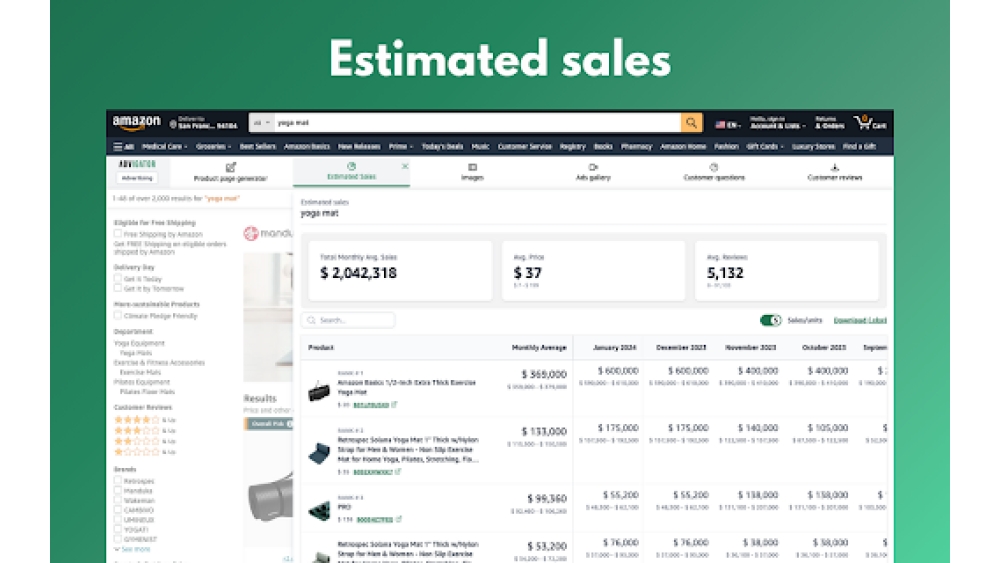This screenshot has width=1000, height=563.
Task: Open the Yoga Equipment department link
Action: pyautogui.click(x=139, y=343)
